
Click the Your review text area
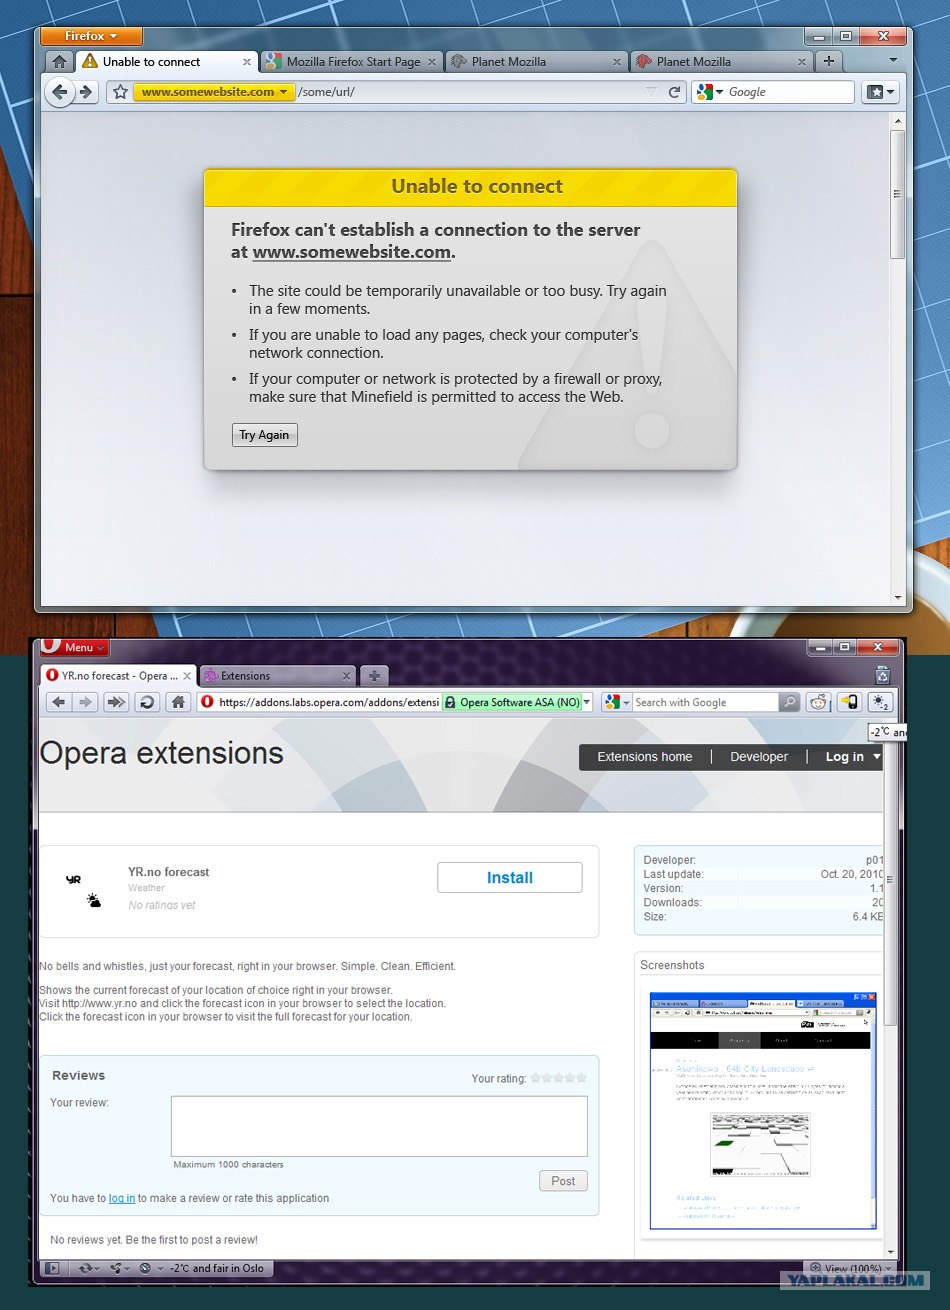click(379, 1126)
